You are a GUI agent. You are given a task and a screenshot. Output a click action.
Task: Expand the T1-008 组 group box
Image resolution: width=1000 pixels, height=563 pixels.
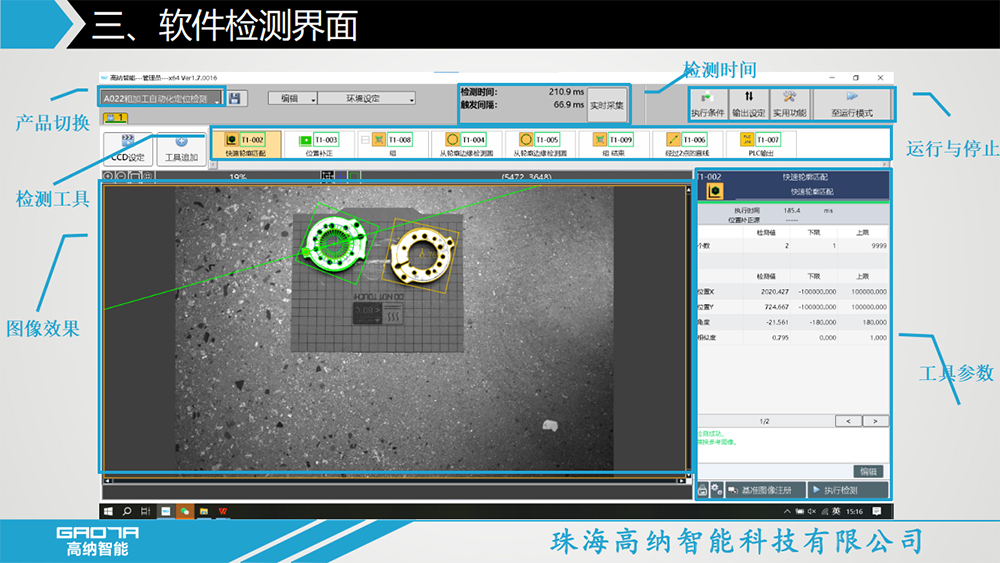(365, 140)
